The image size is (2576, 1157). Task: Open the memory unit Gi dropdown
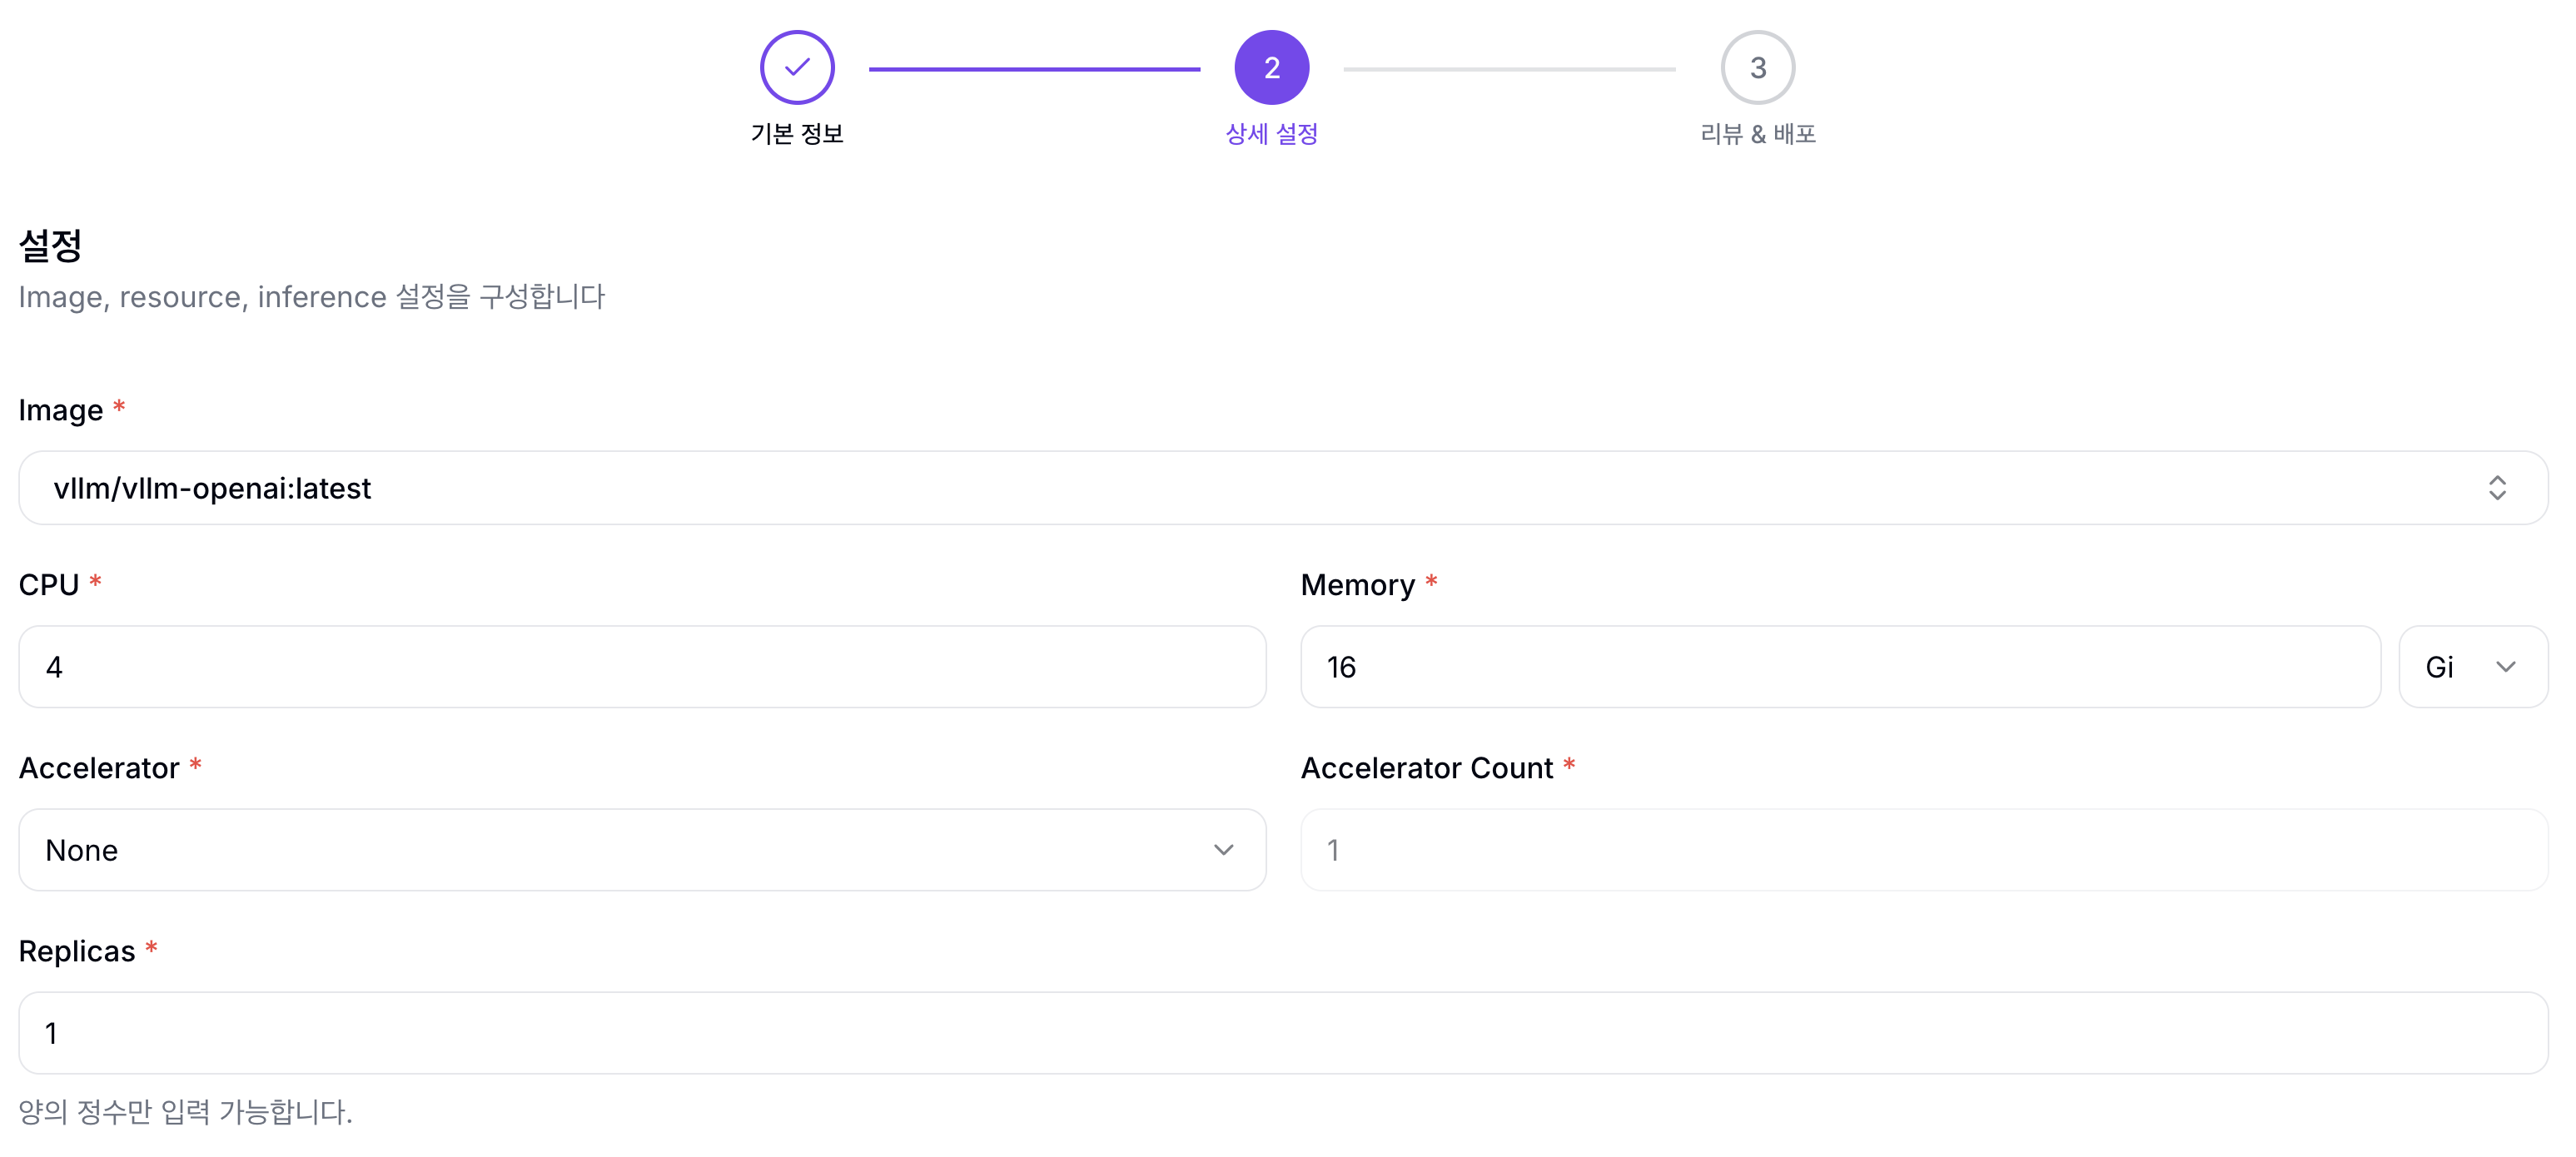[x=2473, y=667]
